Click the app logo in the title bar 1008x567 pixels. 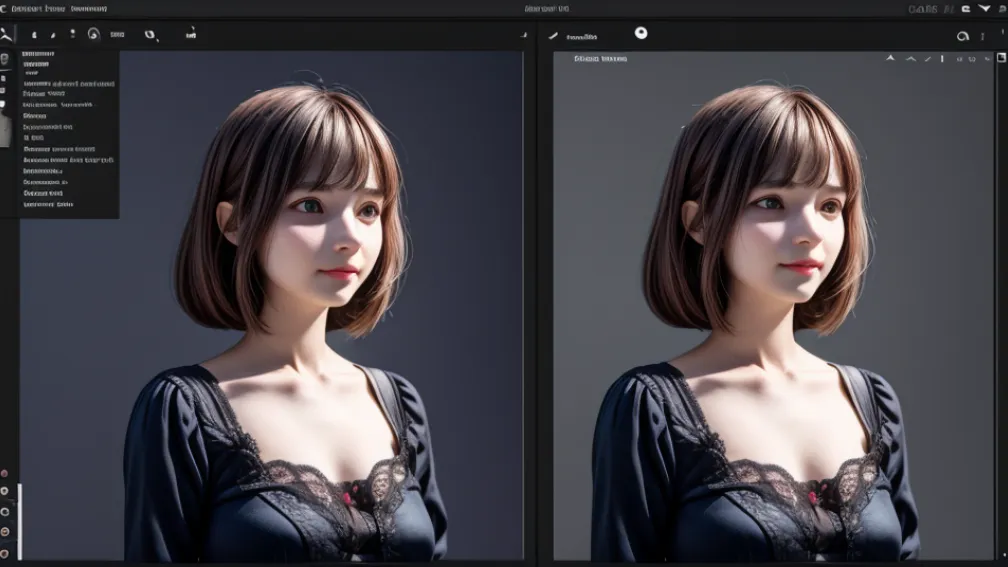pos(3,9)
